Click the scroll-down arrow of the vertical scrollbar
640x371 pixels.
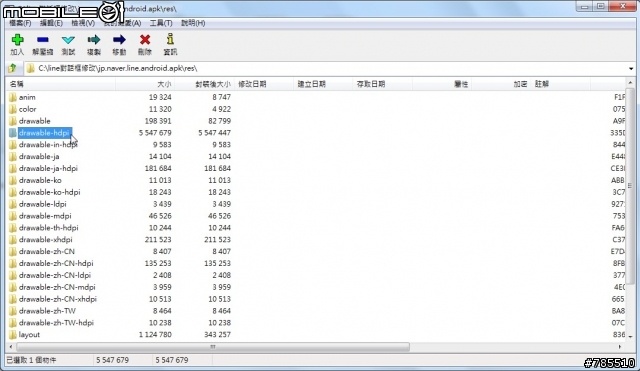click(630, 337)
